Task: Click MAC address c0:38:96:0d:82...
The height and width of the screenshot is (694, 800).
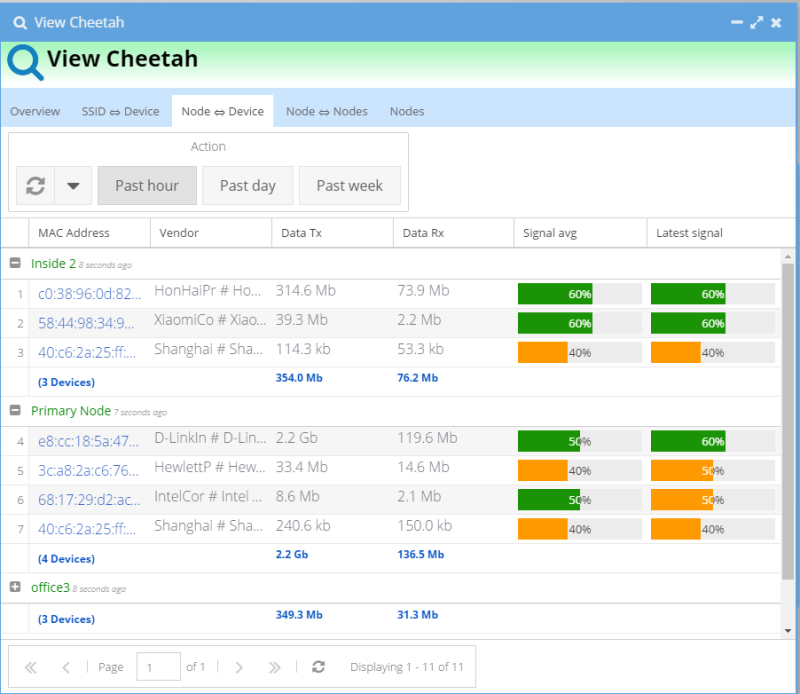Action: click(x=89, y=294)
